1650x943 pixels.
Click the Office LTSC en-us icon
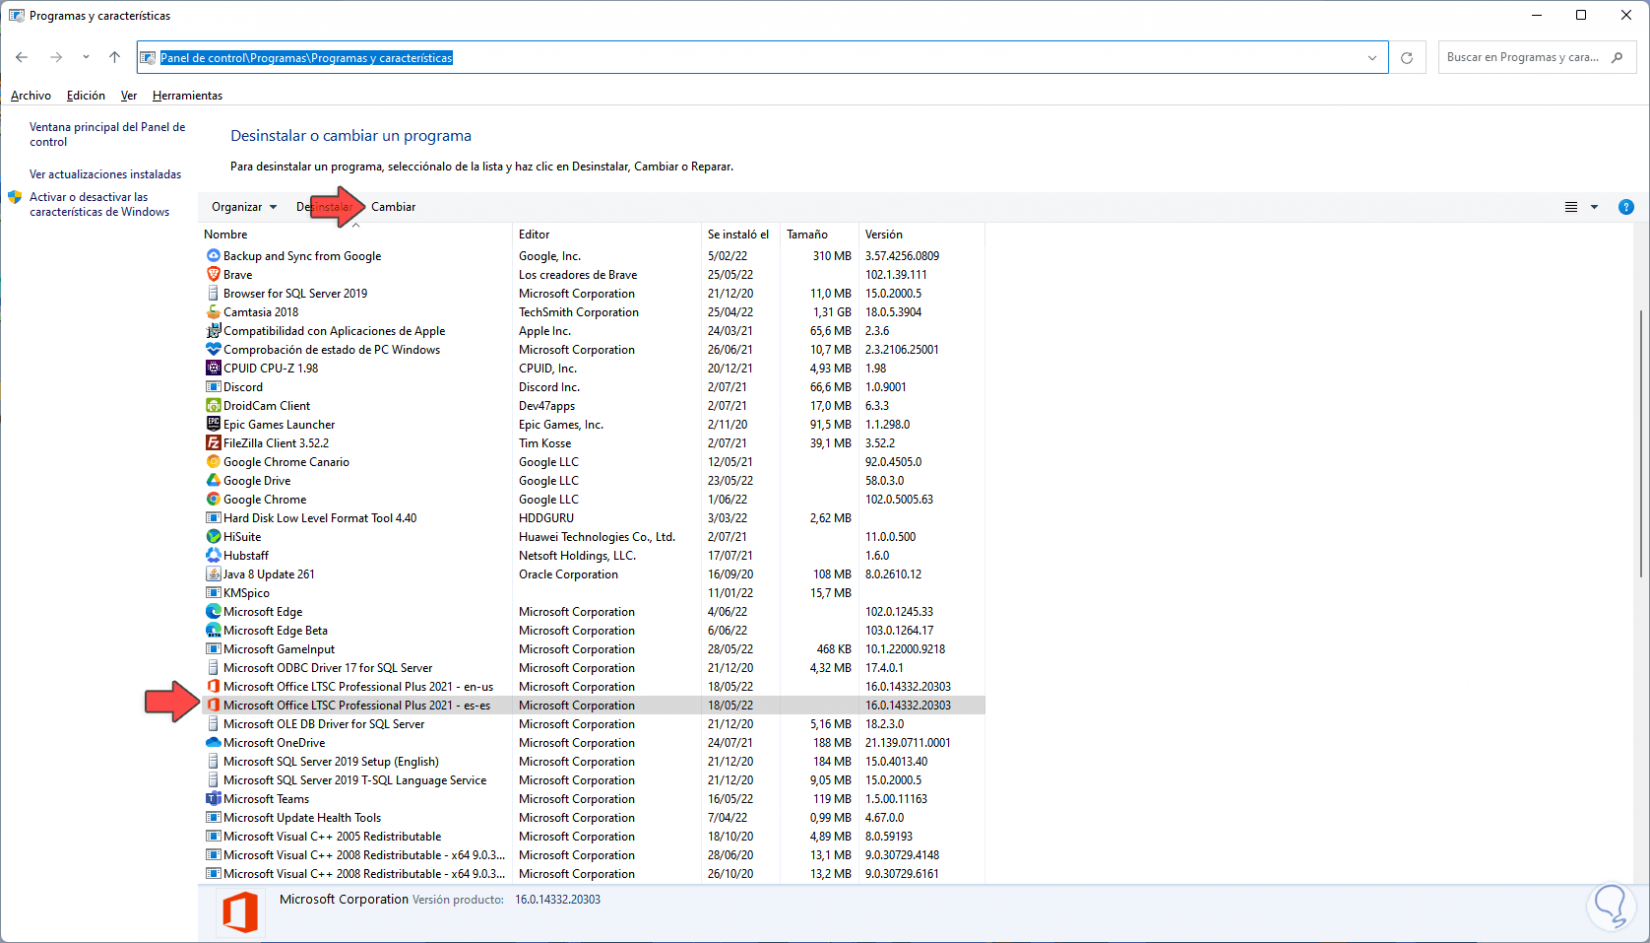click(213, 687)
